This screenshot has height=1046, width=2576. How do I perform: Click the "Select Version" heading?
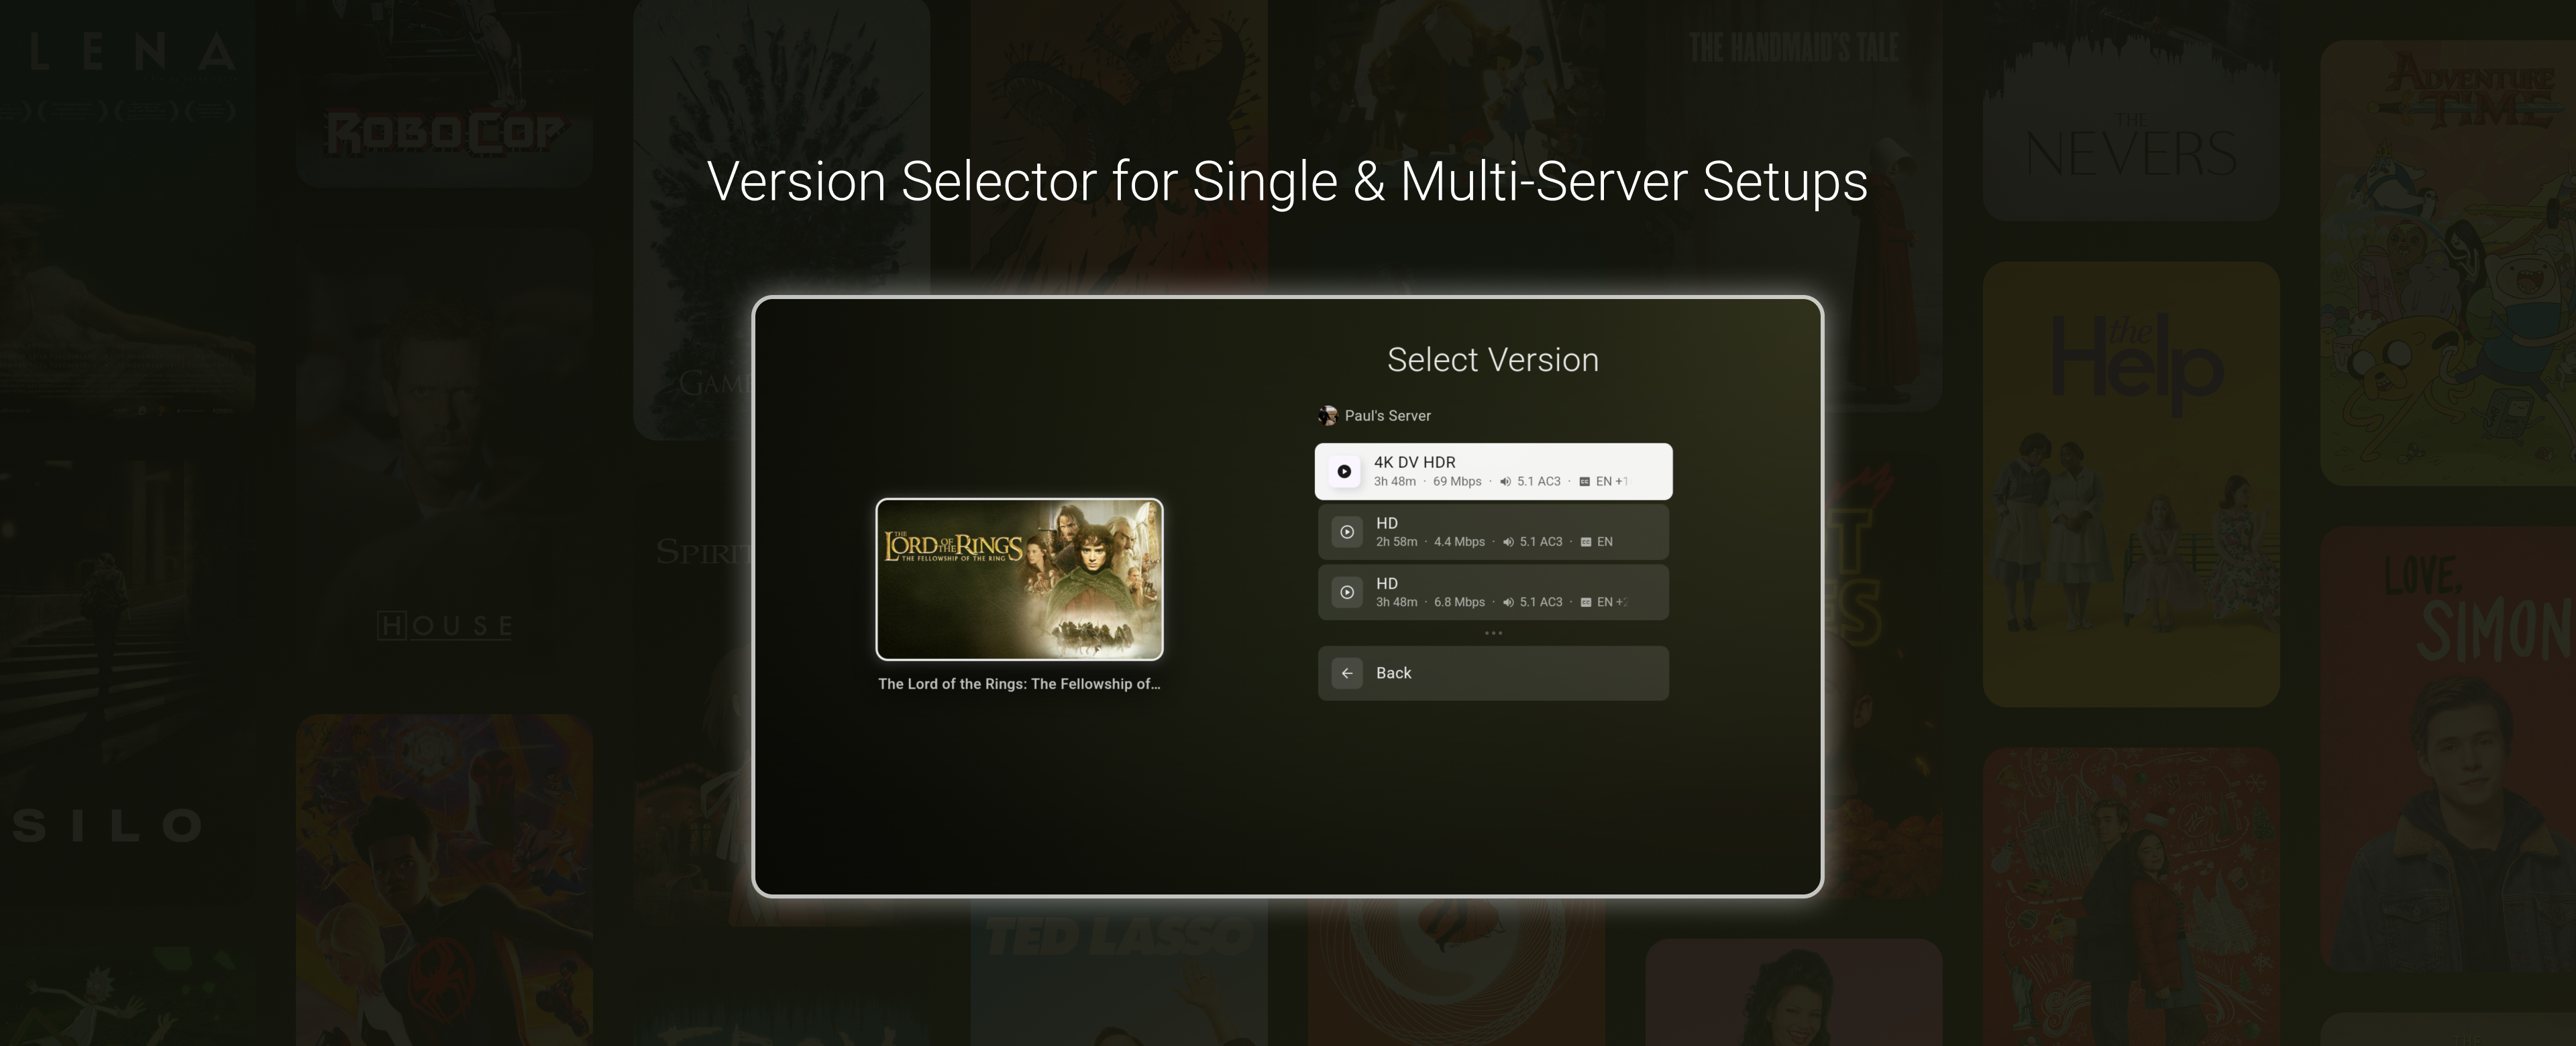click(1493, 360)
